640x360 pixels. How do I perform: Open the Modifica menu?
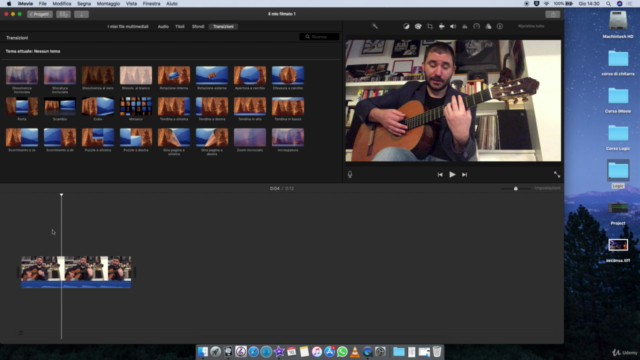[62, 4]
